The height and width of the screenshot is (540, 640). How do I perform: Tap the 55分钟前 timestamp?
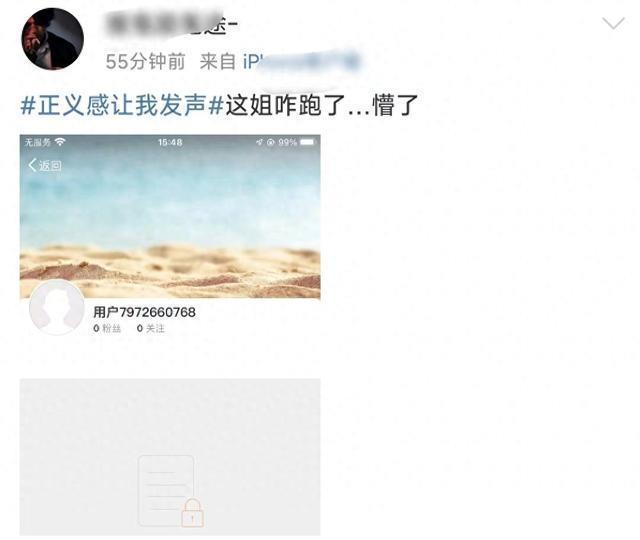click(145, 62)
